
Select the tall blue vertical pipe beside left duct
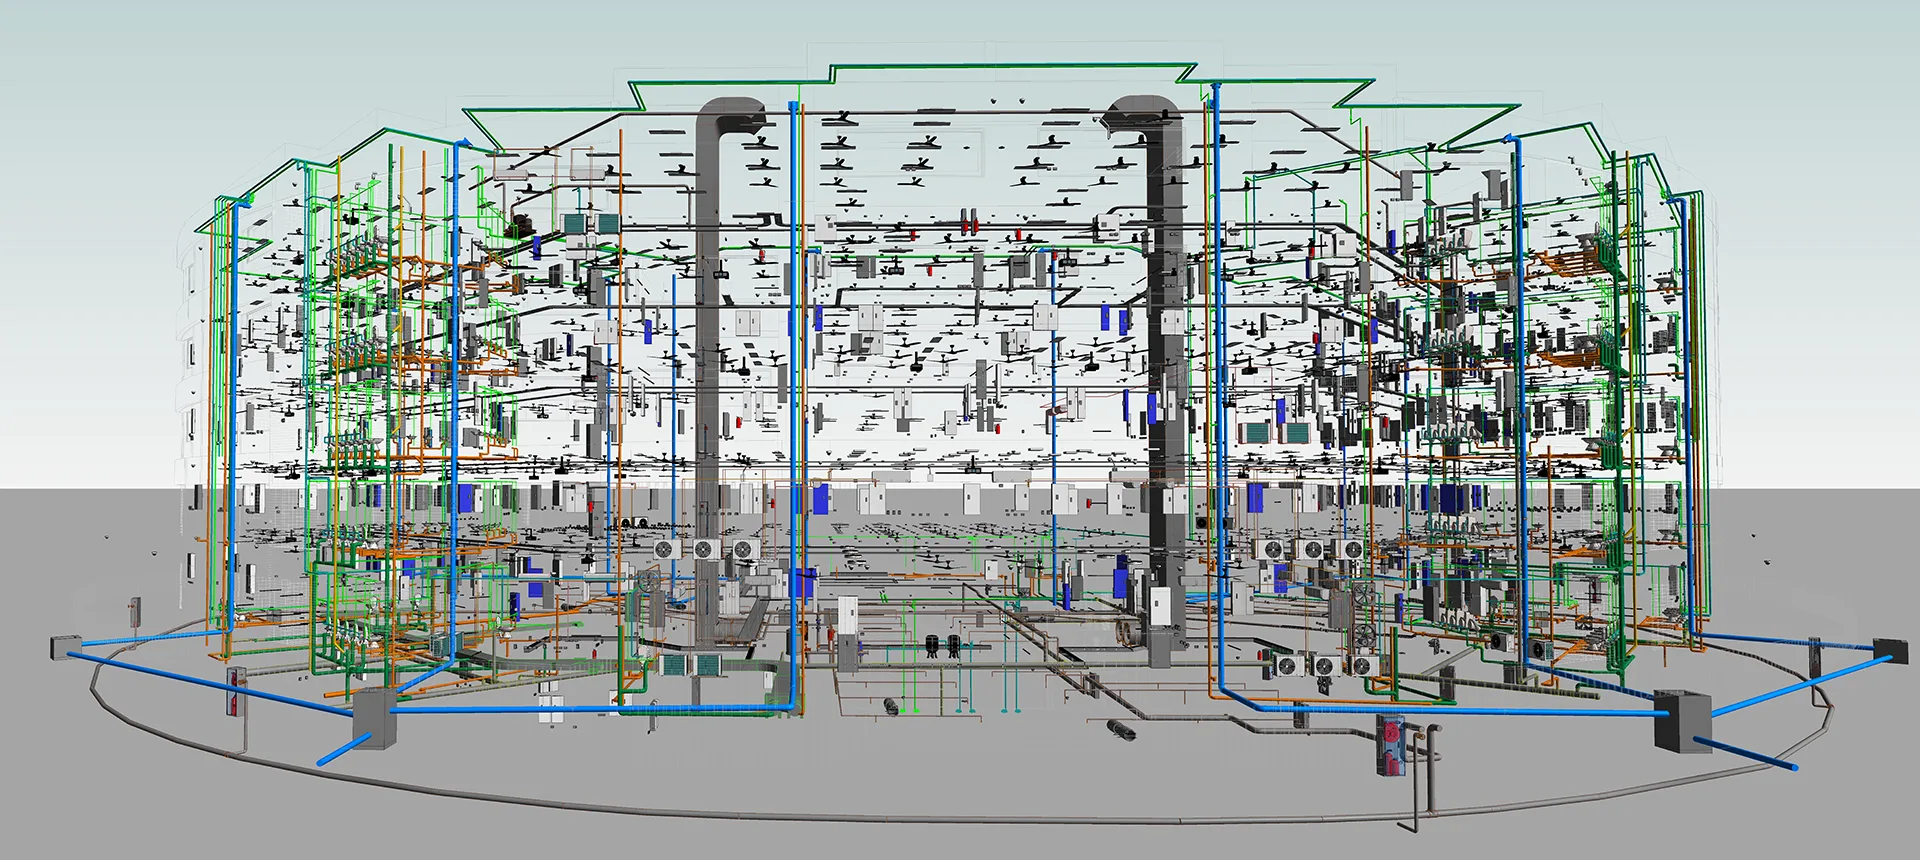(797, 400)
